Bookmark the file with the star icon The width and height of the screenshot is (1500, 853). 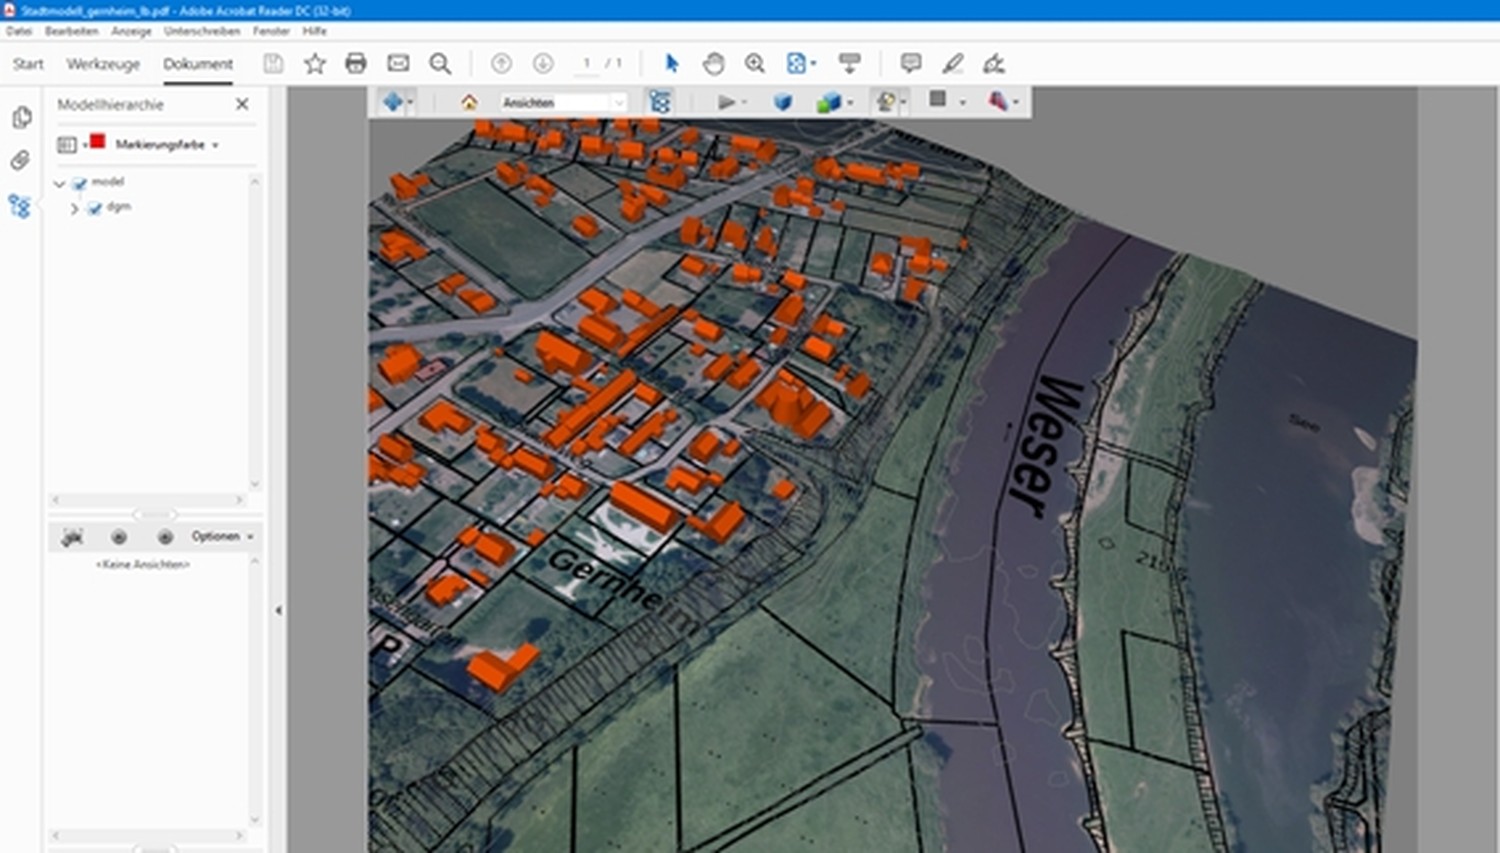tap(315, 64)
